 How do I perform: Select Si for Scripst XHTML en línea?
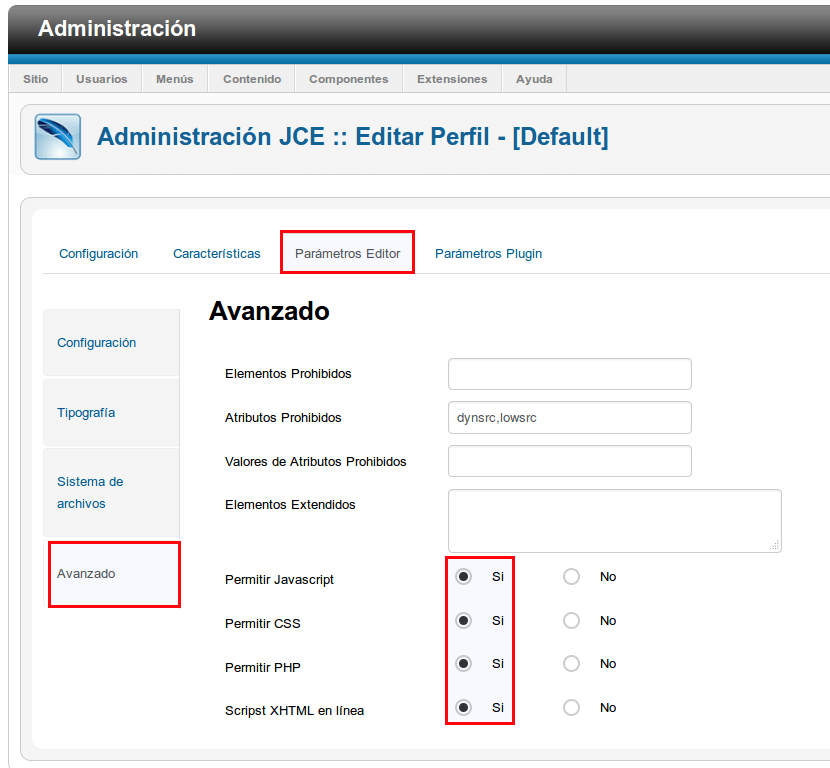(x=464, y=707)
